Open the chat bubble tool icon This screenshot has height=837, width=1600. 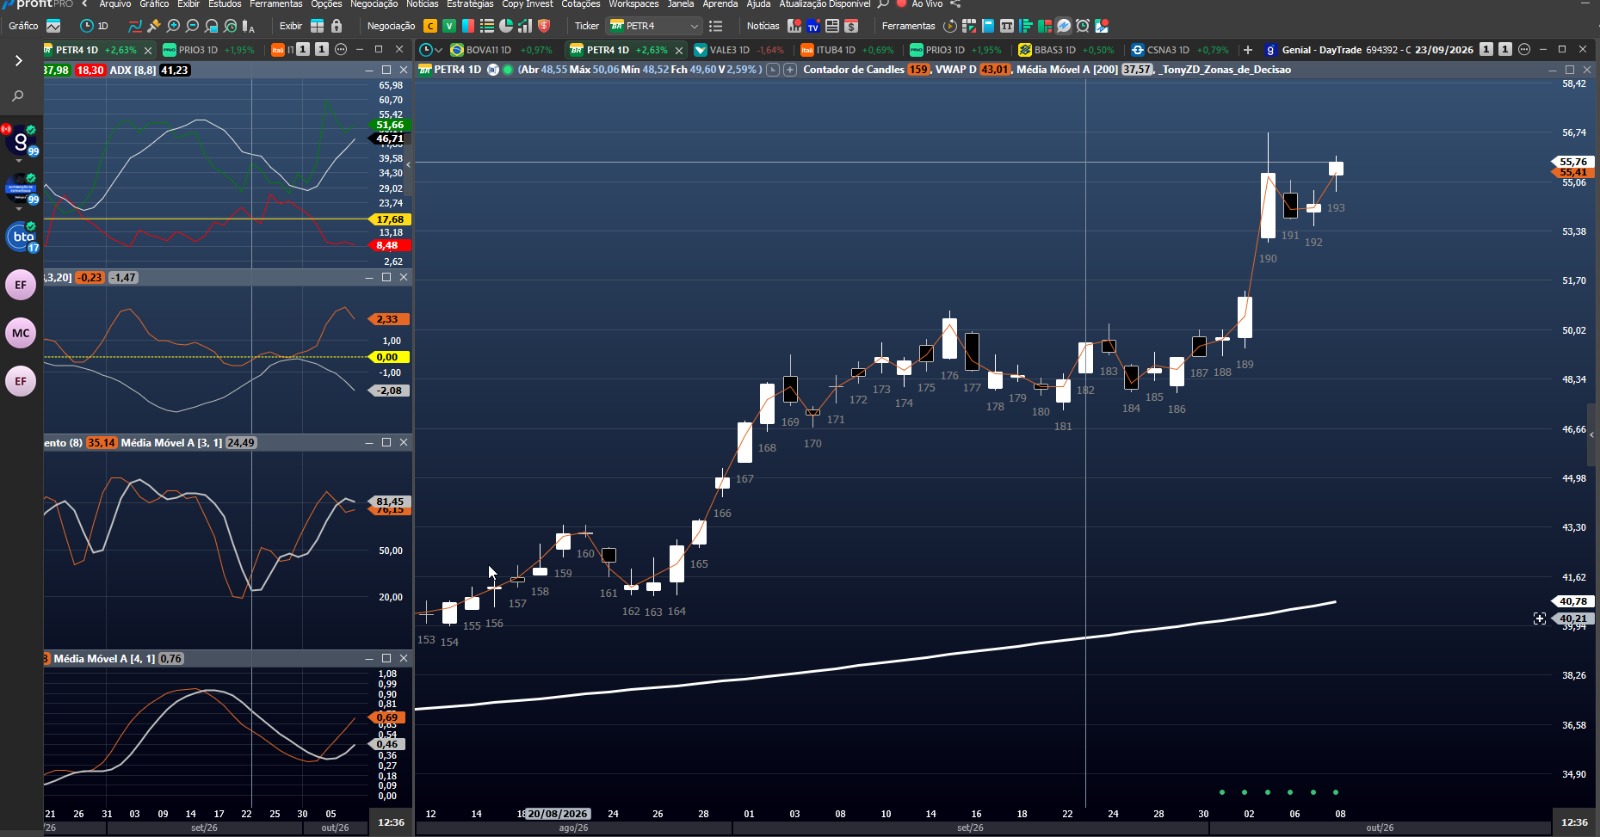(1064, 26)
